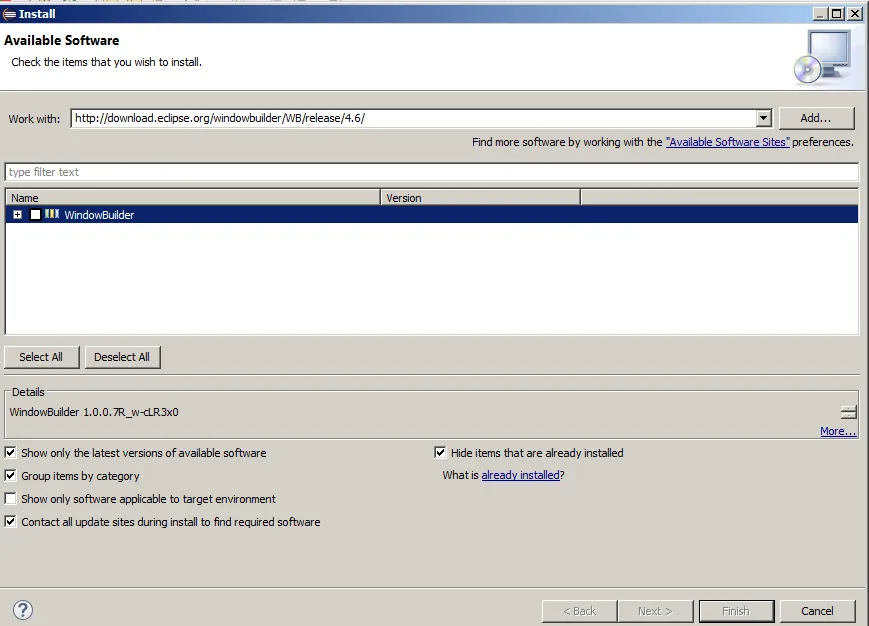The image size is (869, 626).
Task: Check the WindowBuilder checkbox
Action: [x=35, y=214]
